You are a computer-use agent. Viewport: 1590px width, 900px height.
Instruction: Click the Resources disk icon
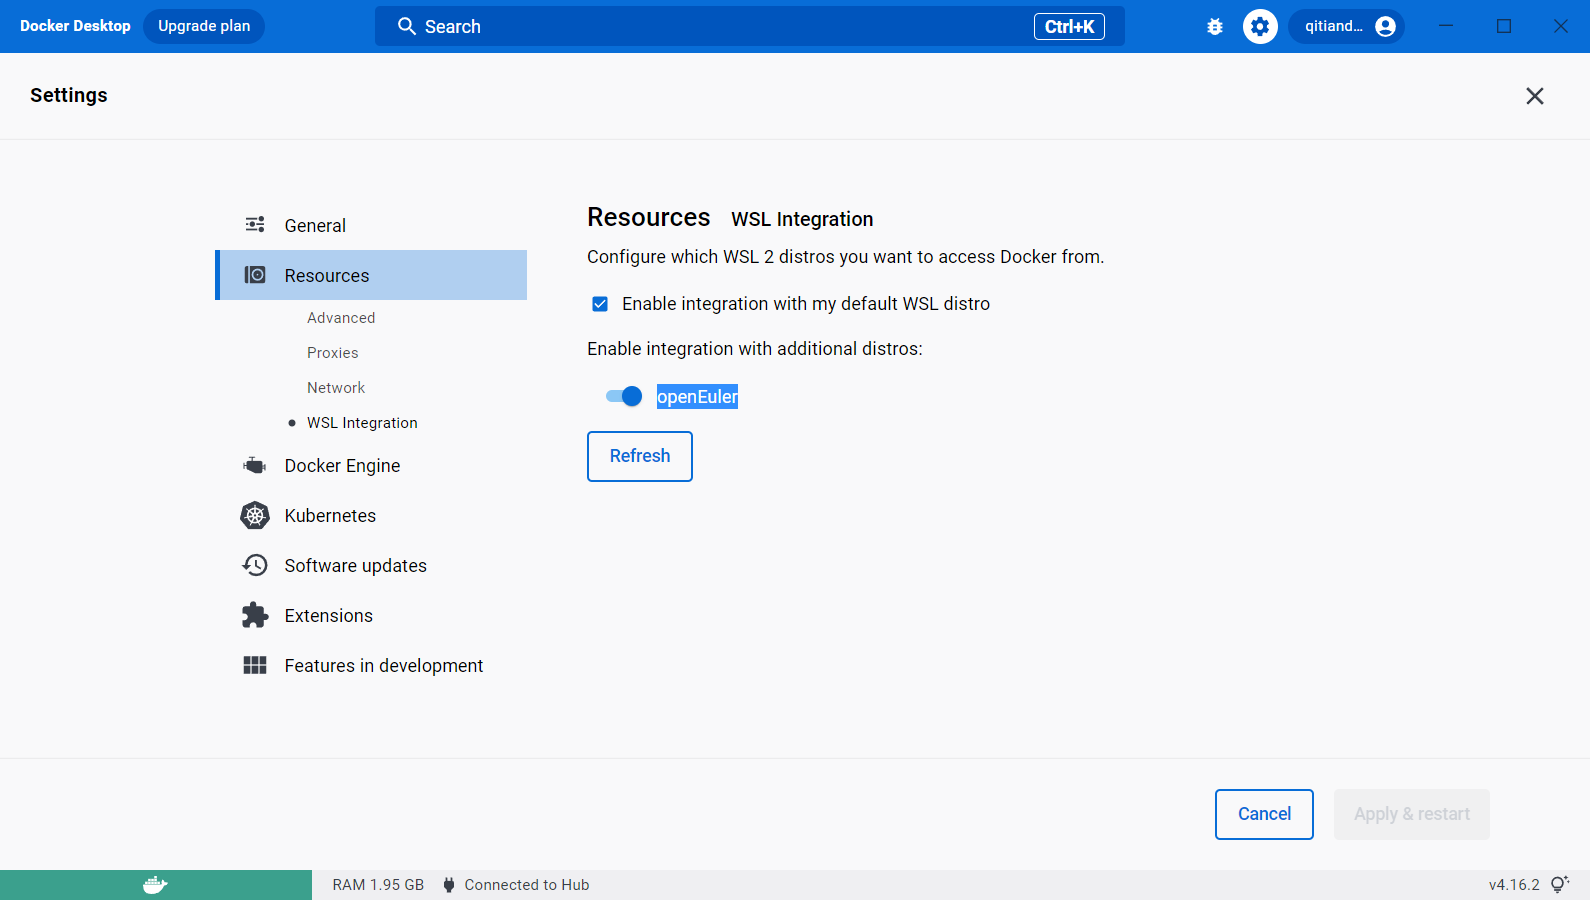pos(255,275)
